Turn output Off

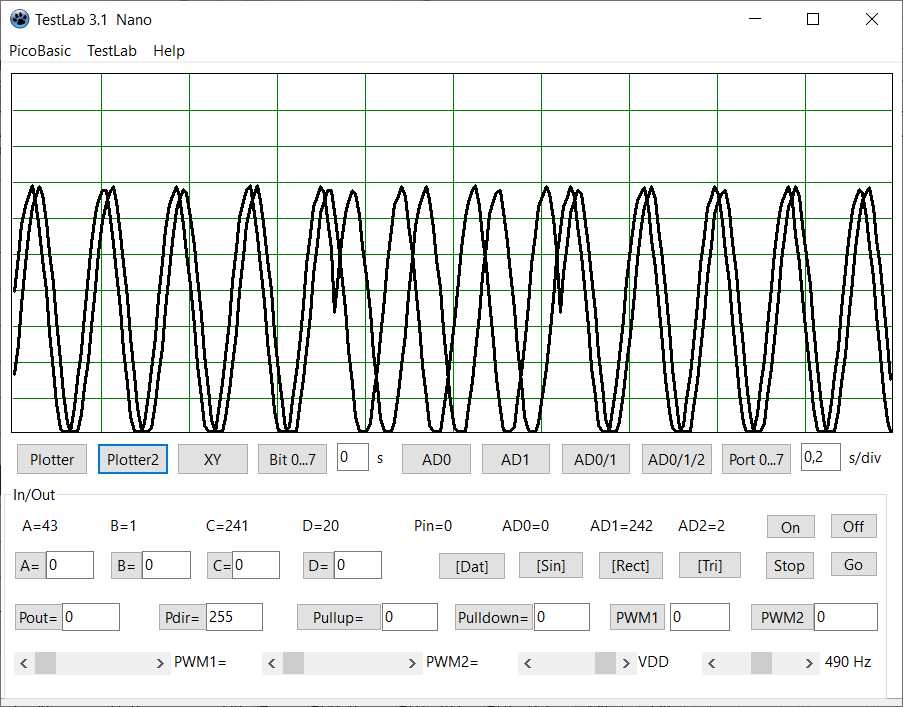tap(853, 526)
